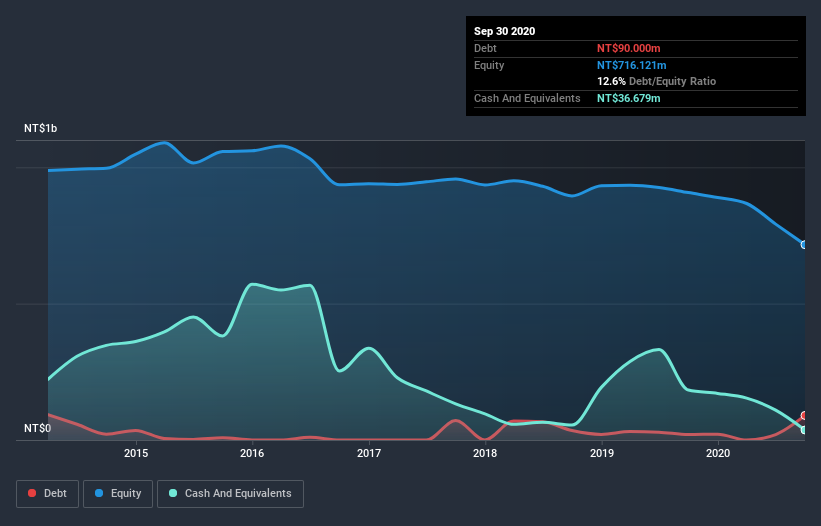Select the teal Cash endpoint marker
The width and height of the screenshot is (821, 526).
pos(804,430)
